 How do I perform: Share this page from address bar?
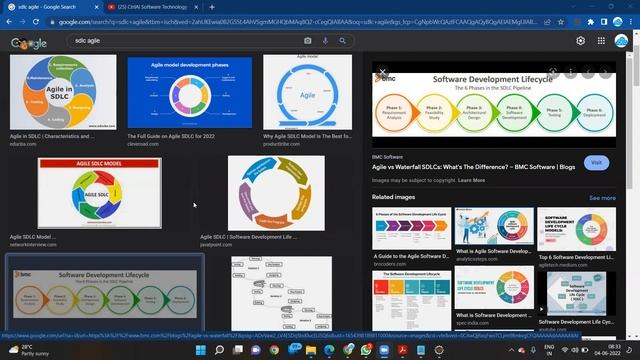click(547, 22)
